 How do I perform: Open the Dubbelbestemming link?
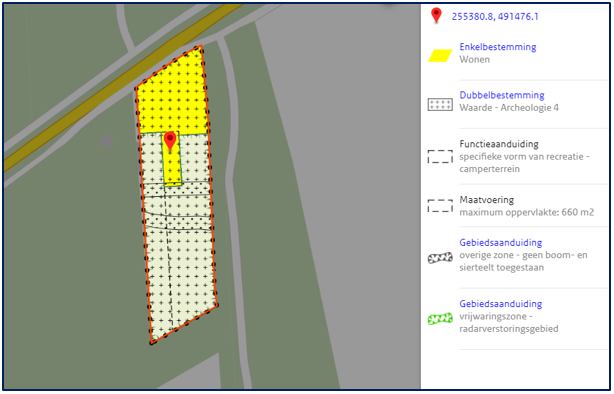502,95
